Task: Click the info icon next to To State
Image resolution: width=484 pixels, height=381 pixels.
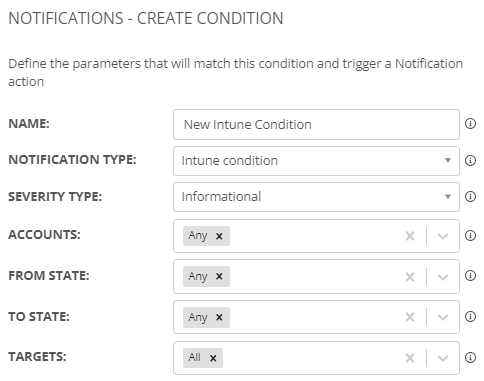Action: (470, 317)
